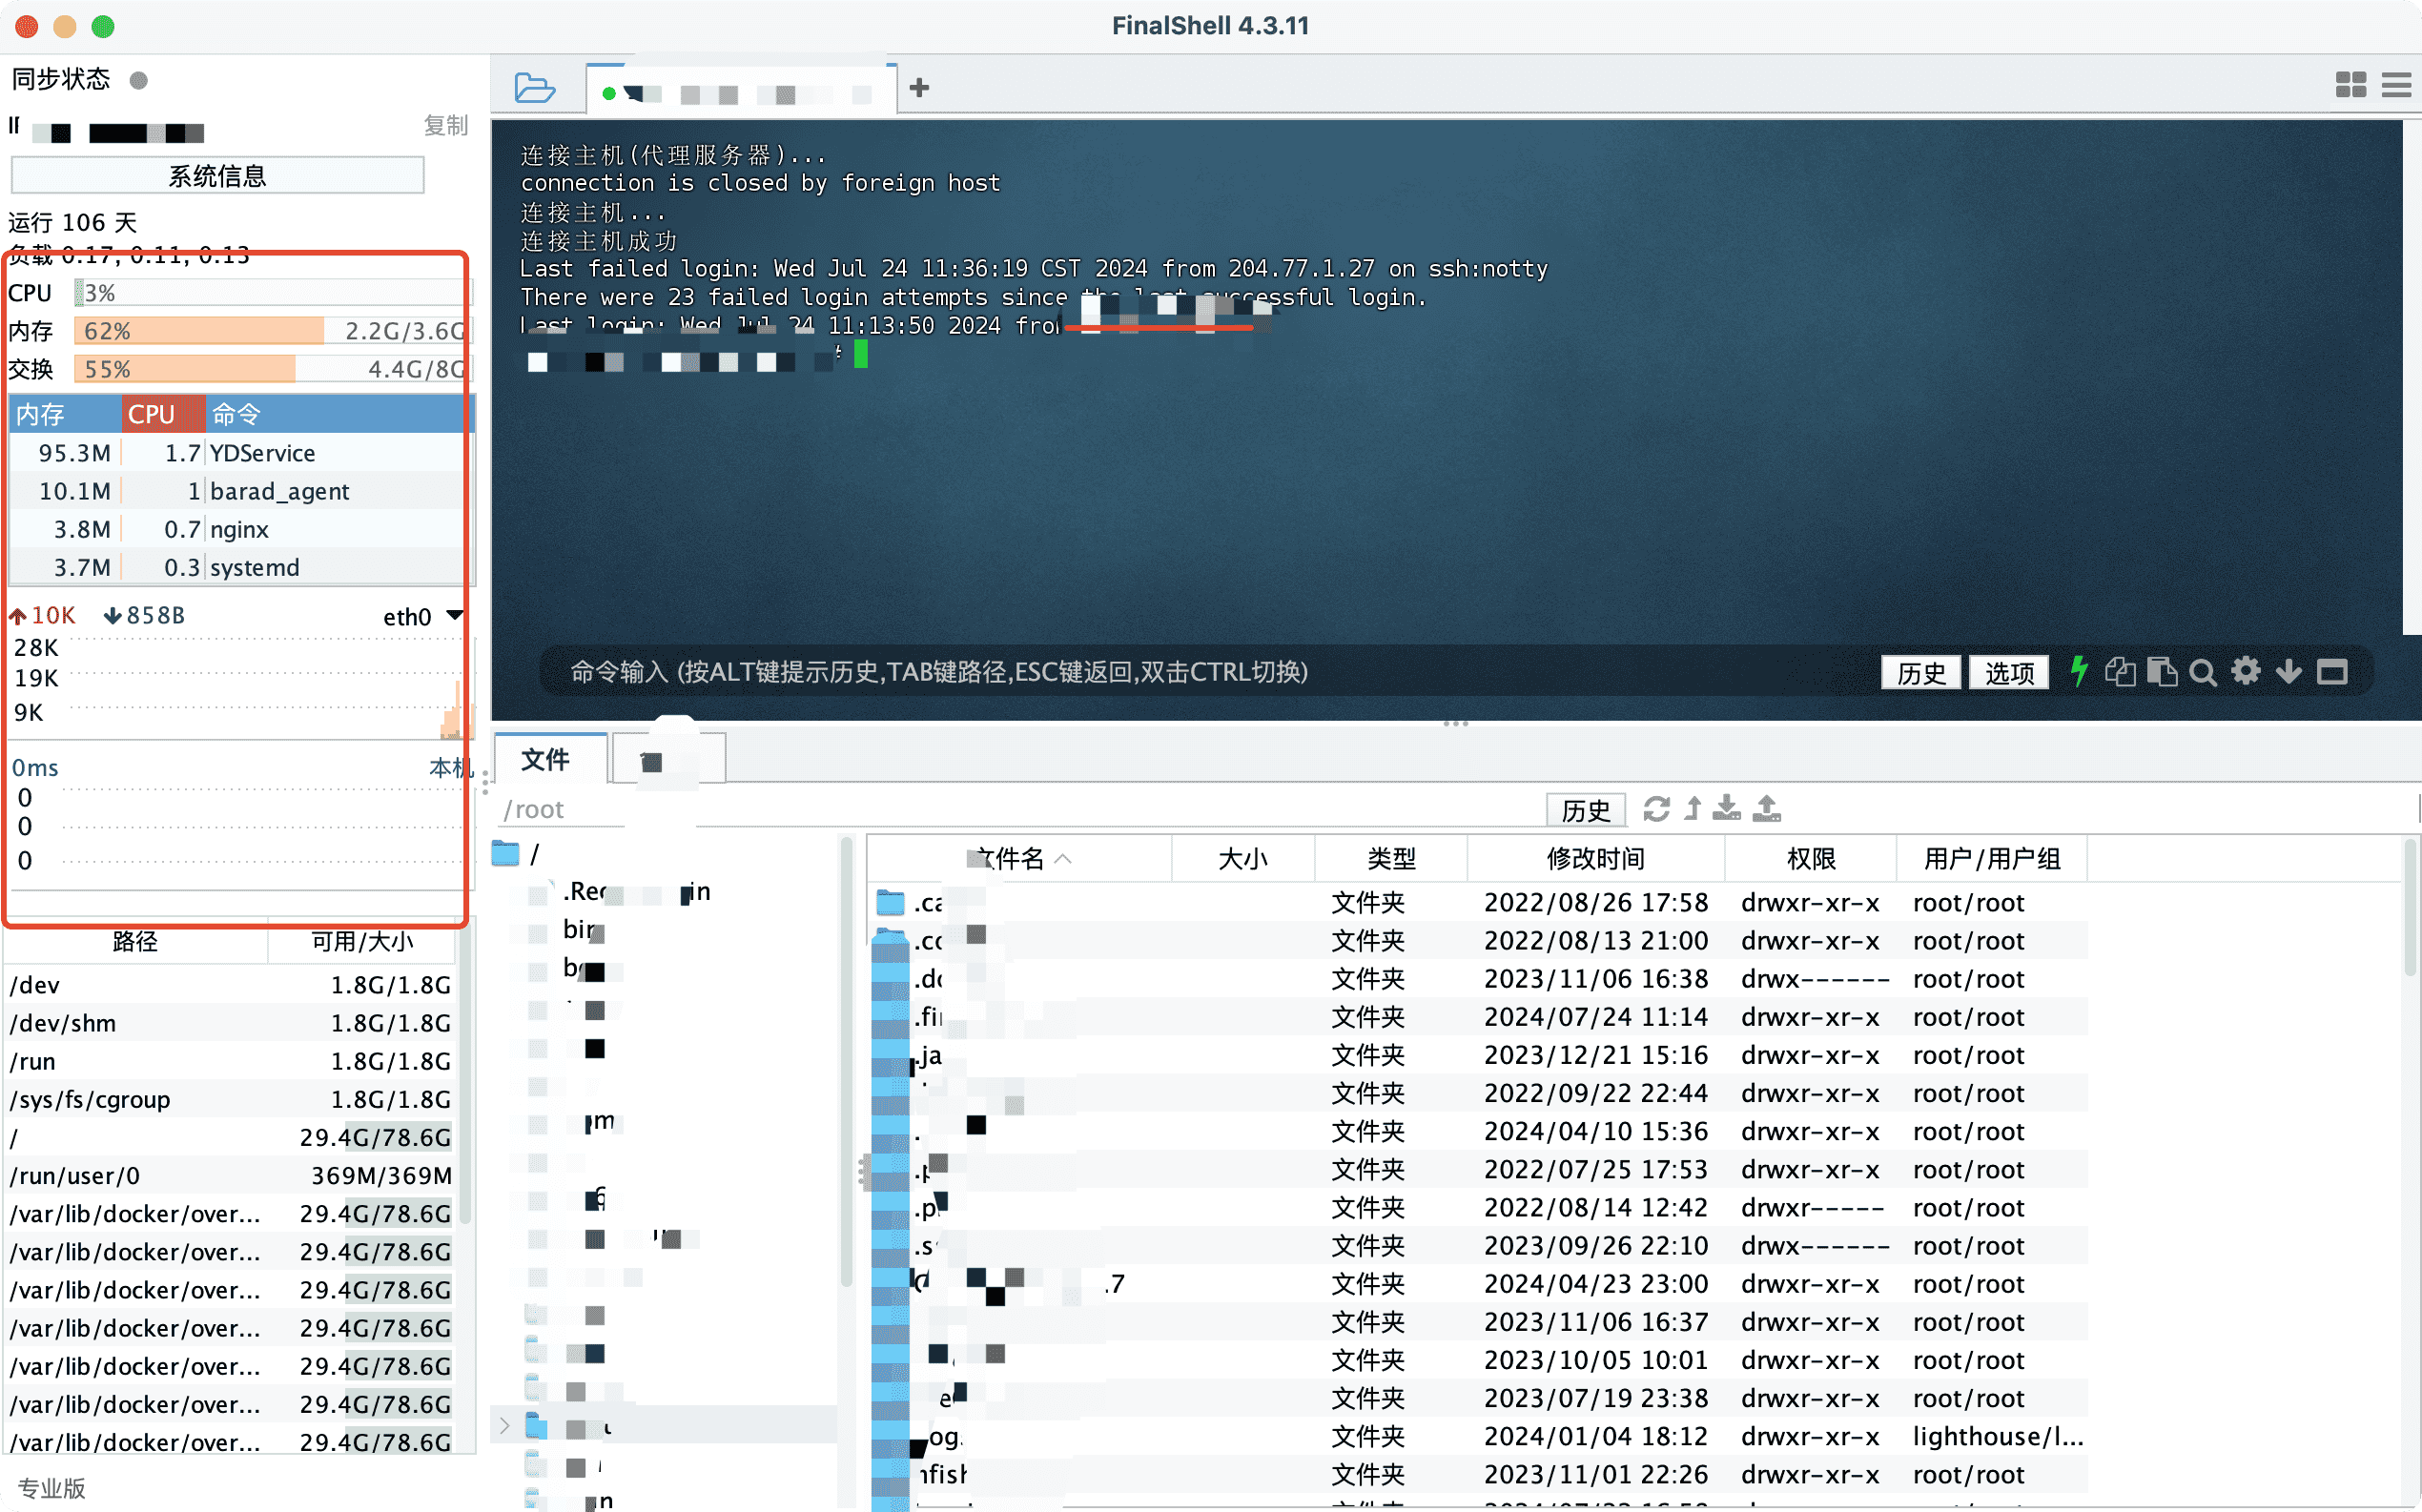Toggle fullscreen terminal window icon
2422x1512 pixels.
pyautogui.click(x=2333, y=672)
